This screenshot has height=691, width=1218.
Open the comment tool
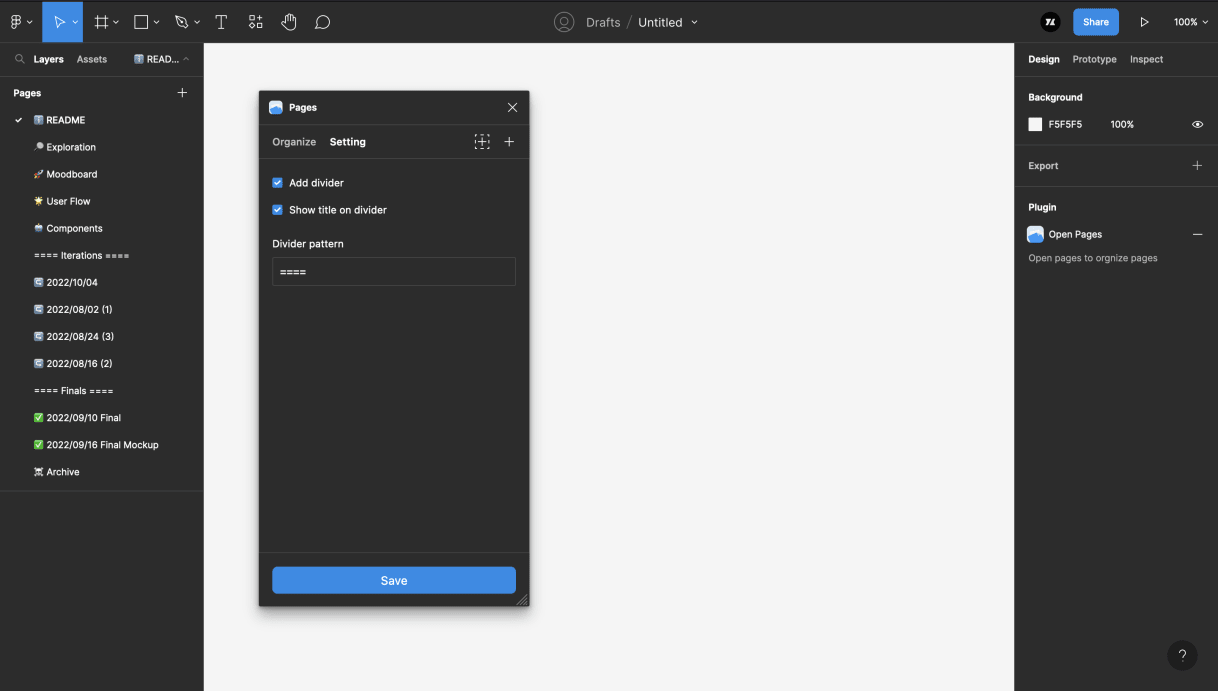click(x=322, y=21)
